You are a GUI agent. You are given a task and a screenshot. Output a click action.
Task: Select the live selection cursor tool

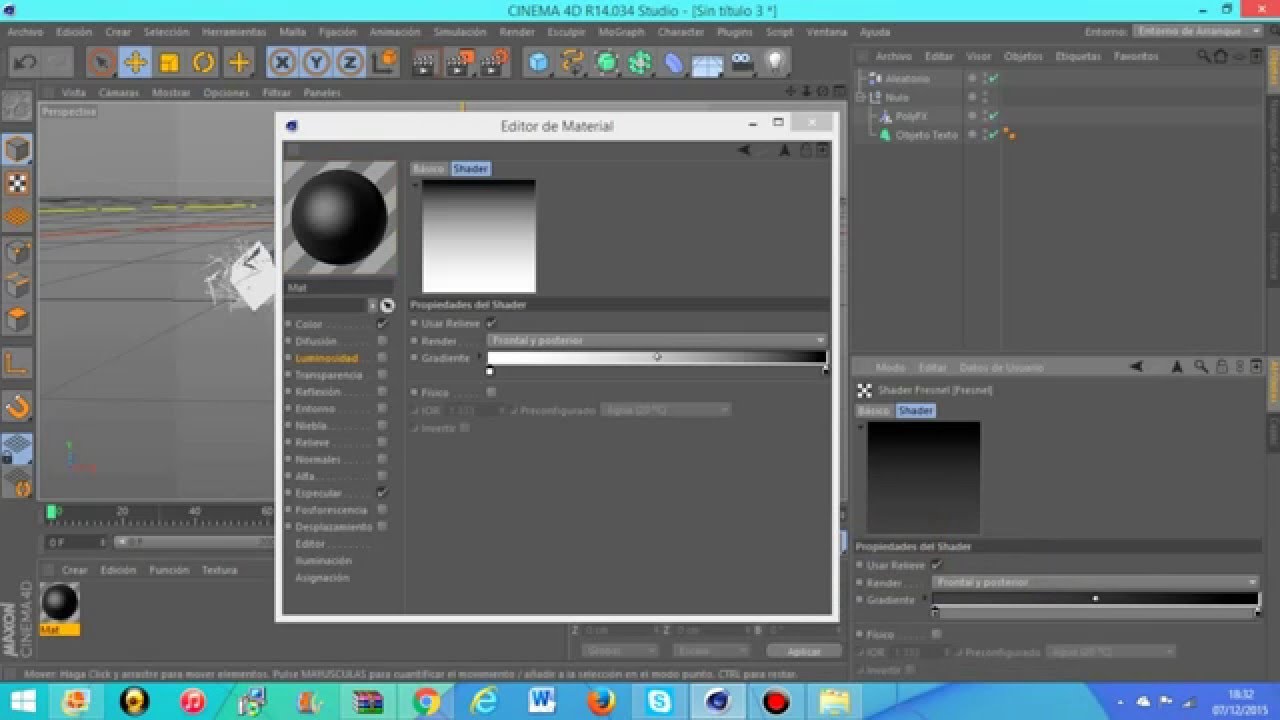[x=101, y=63]
